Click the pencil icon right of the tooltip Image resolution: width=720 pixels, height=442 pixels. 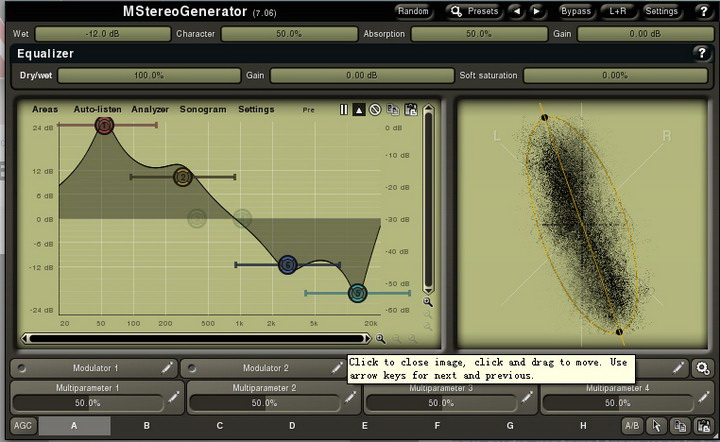[x=678, y=368]
